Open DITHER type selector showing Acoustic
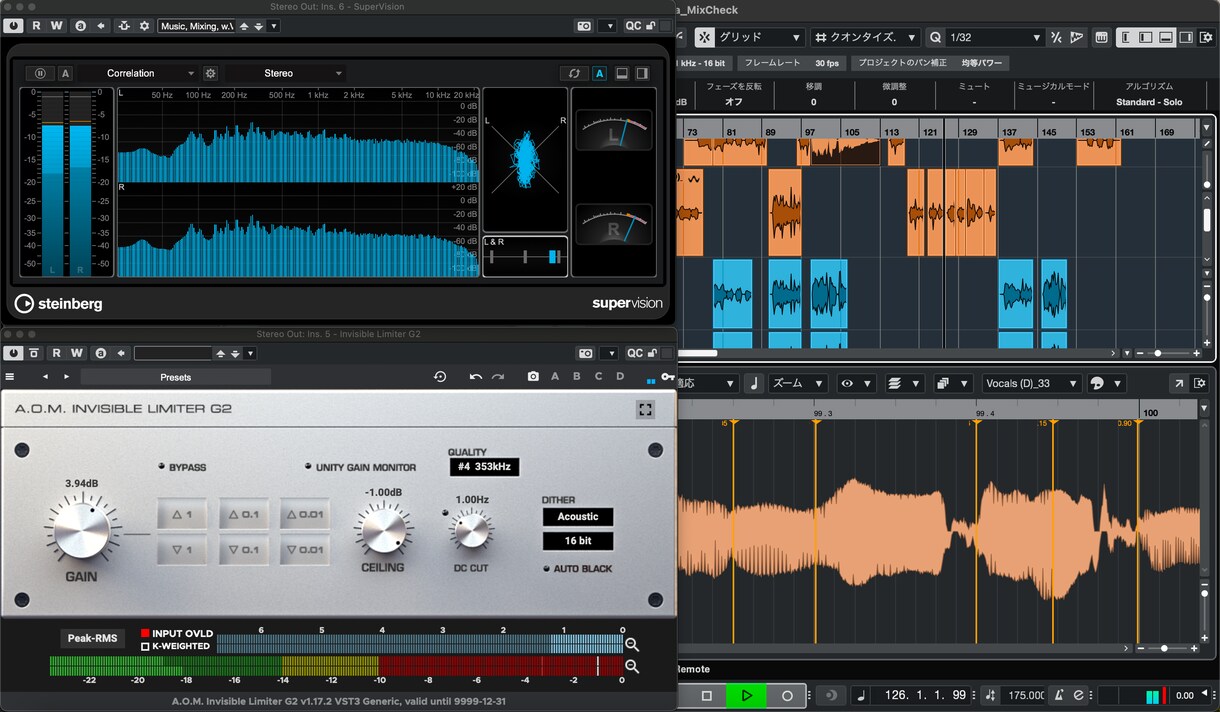 578,517
